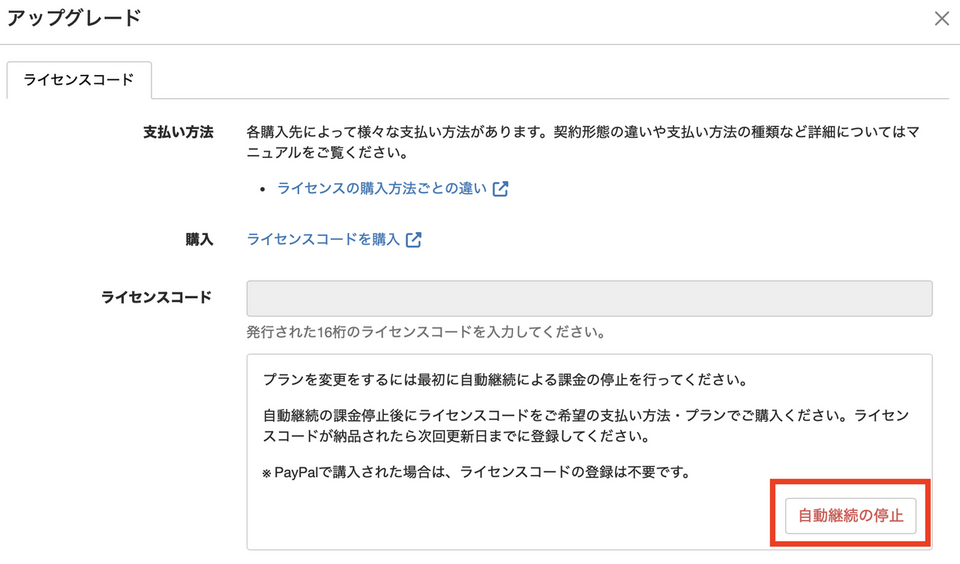The height and width of the screenshot is (564, 960).
Task: Select the ライセンスコード tab
Action: 79,80
